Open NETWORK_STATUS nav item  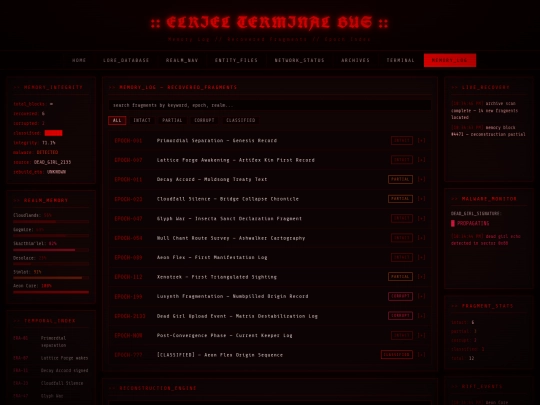299,60
